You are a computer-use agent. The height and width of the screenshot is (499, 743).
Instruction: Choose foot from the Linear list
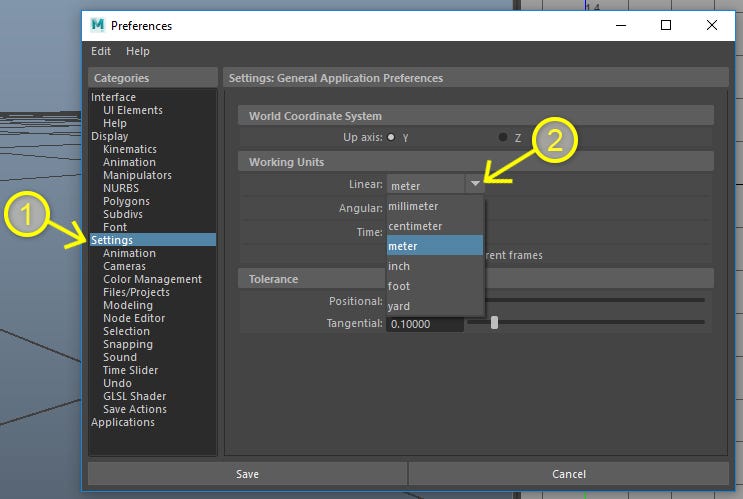tap(435, 286)
